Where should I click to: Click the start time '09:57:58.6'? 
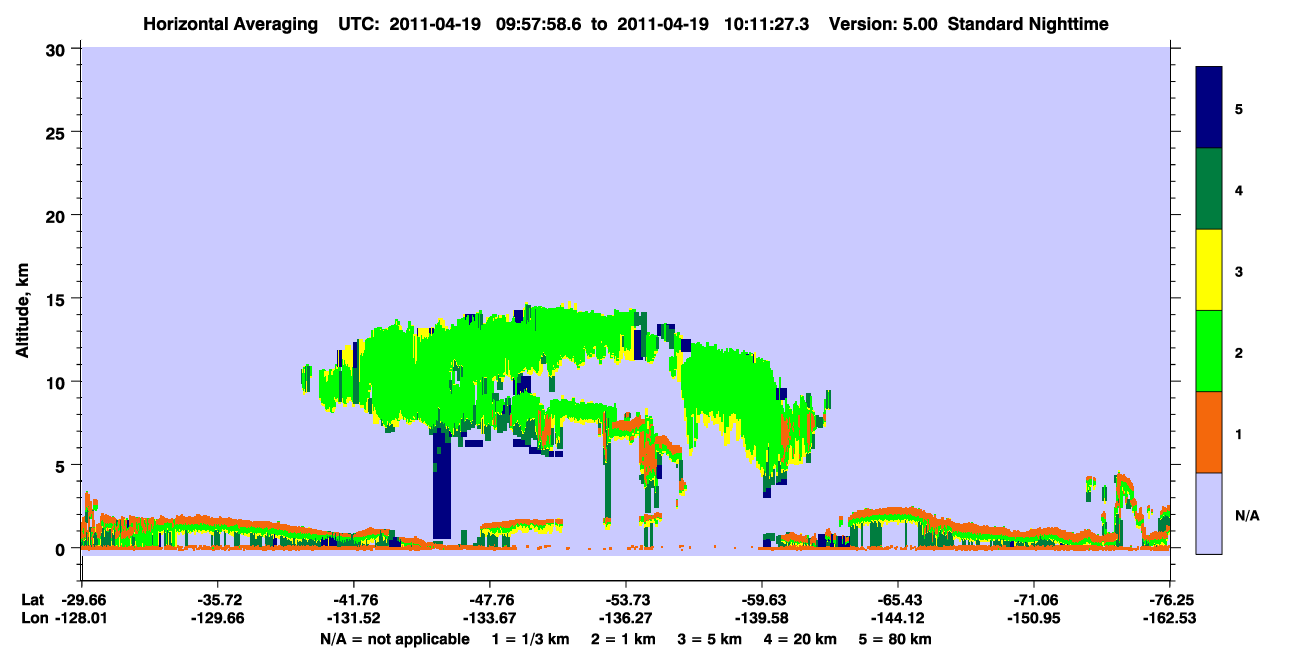[x=538, y=23]
